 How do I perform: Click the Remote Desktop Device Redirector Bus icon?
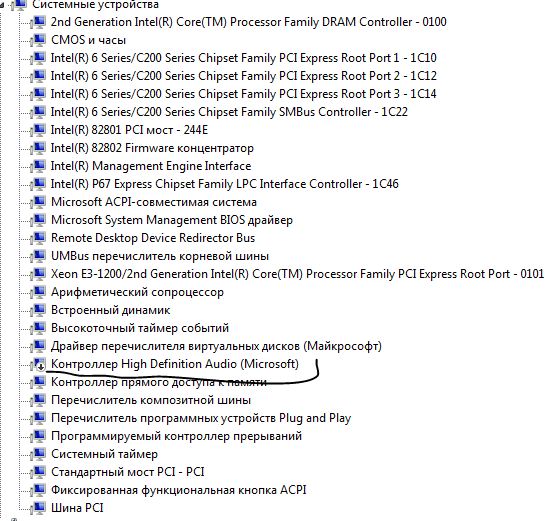39,238
